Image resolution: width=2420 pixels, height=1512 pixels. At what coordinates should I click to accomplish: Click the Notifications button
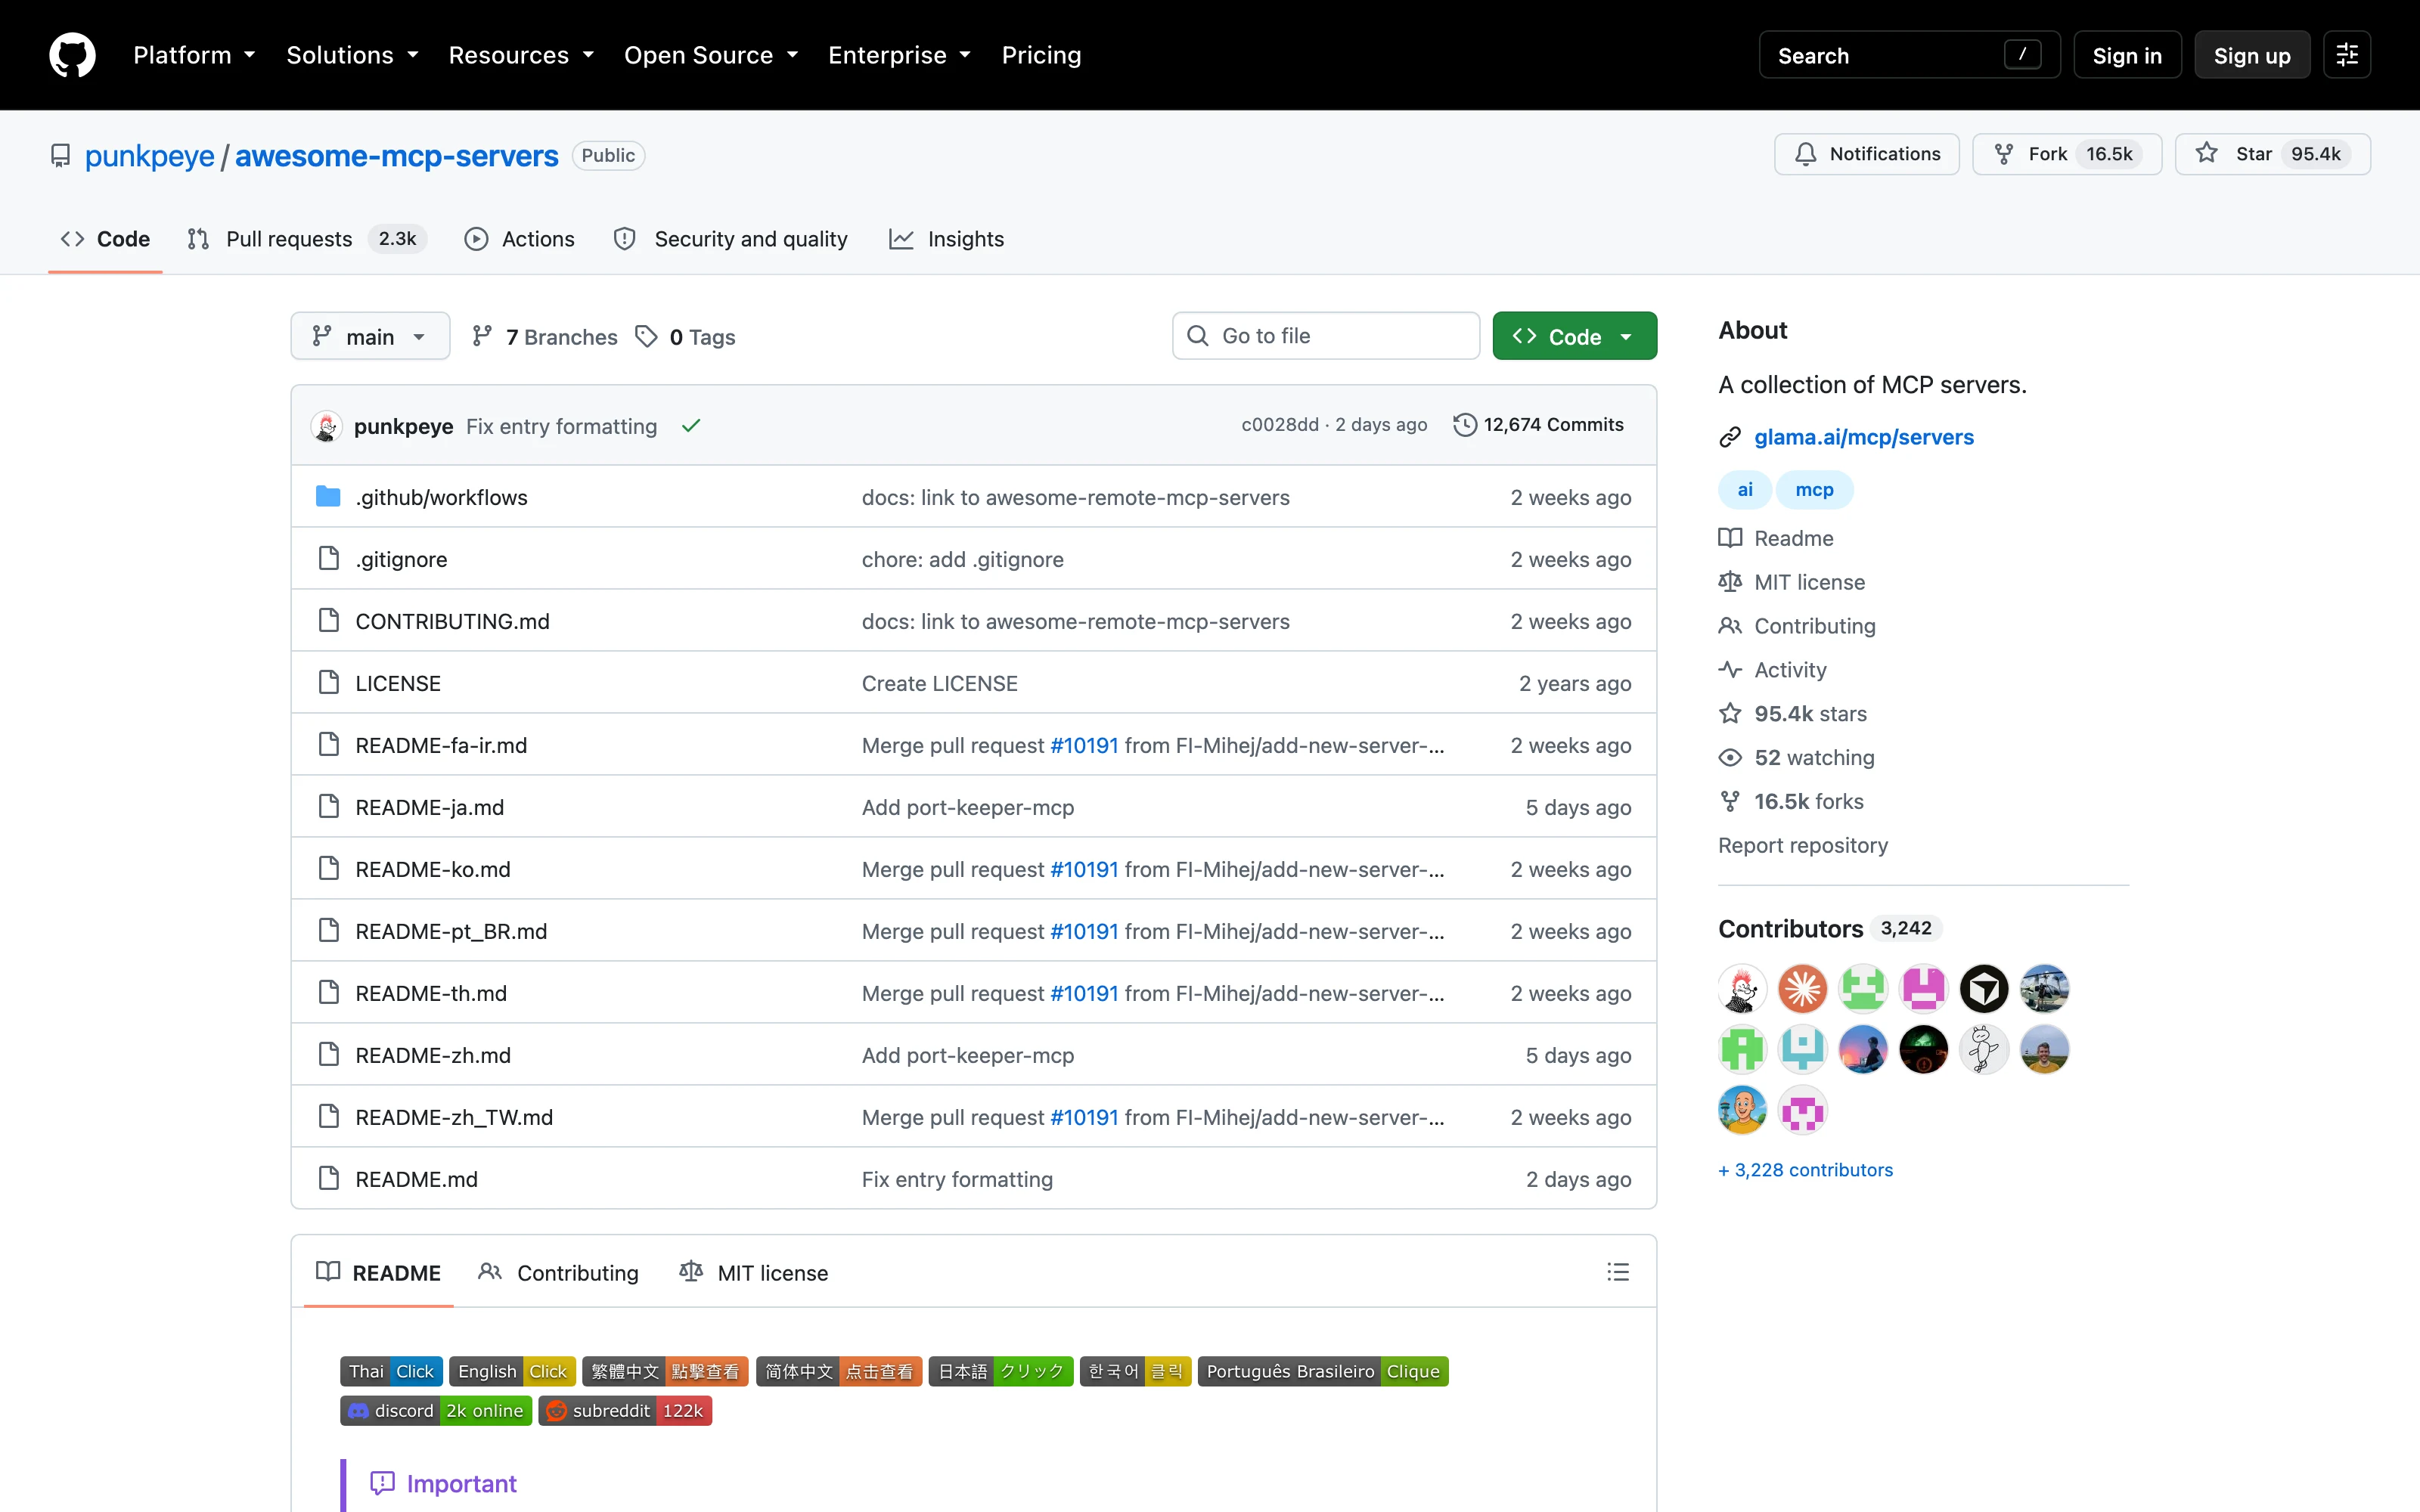coord(1866,154)
